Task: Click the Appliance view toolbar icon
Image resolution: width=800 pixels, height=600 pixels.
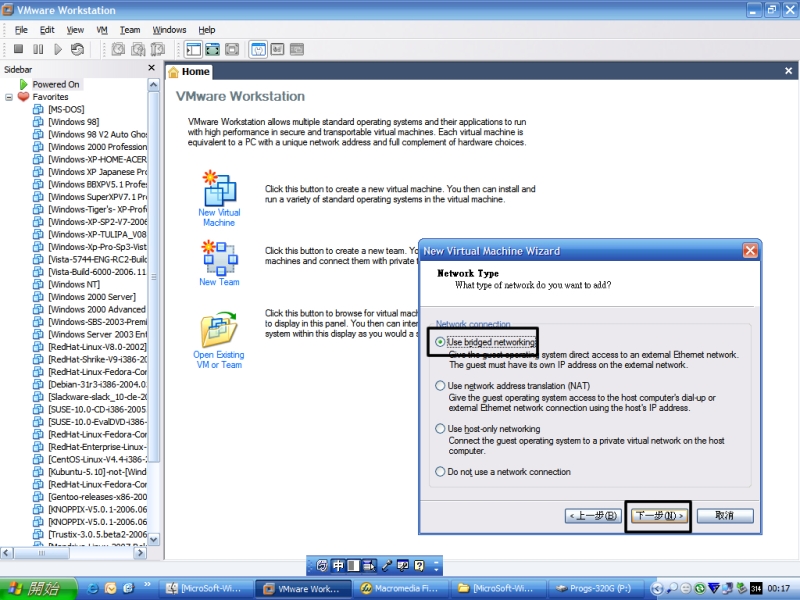Action: (x=278, y=49)
